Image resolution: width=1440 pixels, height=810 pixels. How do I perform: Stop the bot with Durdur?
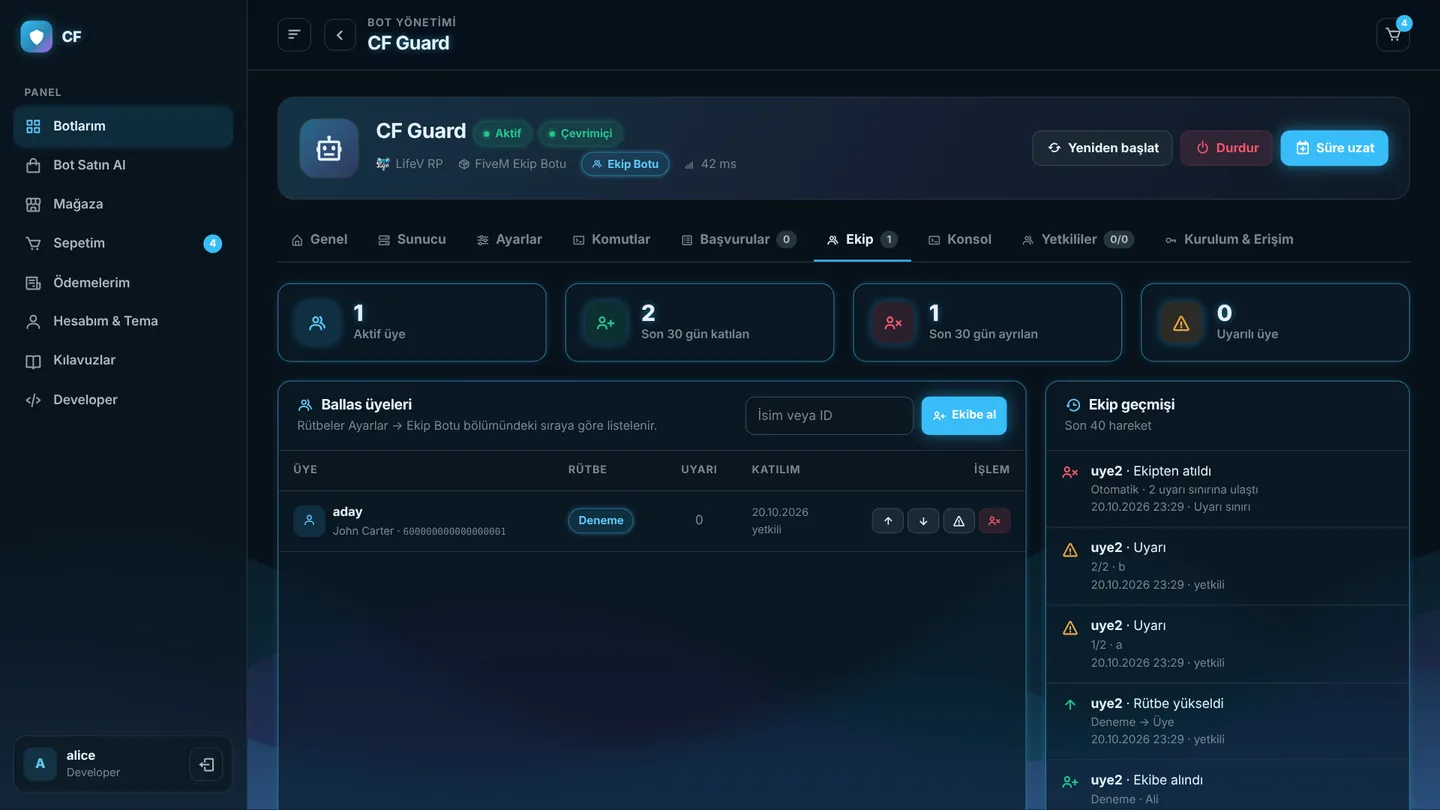click(x=1227, y=148)
